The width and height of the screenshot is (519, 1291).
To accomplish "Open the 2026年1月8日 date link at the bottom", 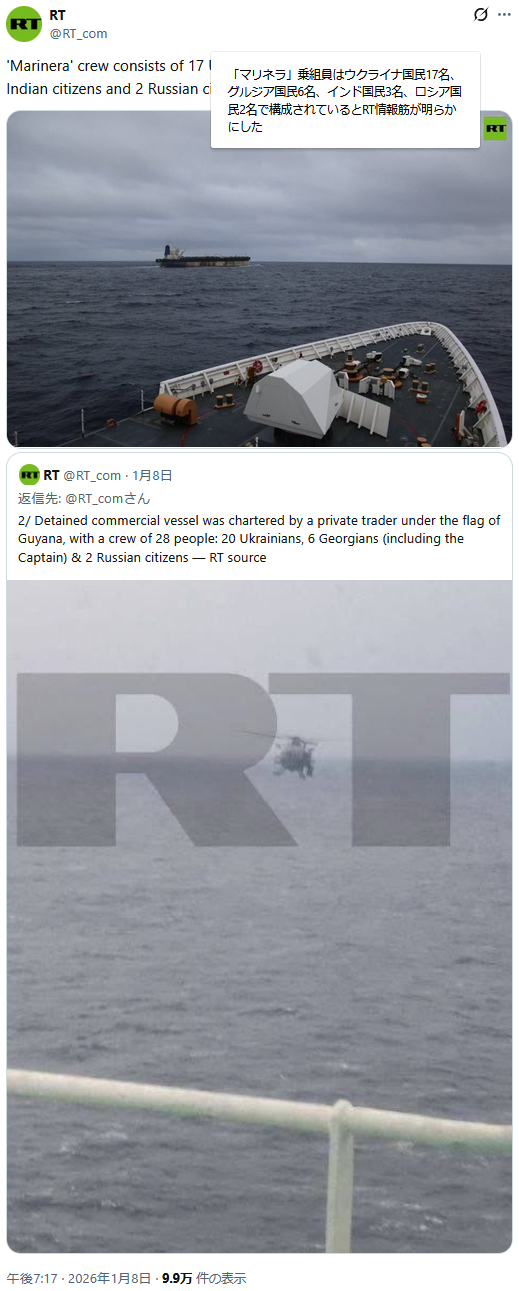I will [x=109, y=1278].
